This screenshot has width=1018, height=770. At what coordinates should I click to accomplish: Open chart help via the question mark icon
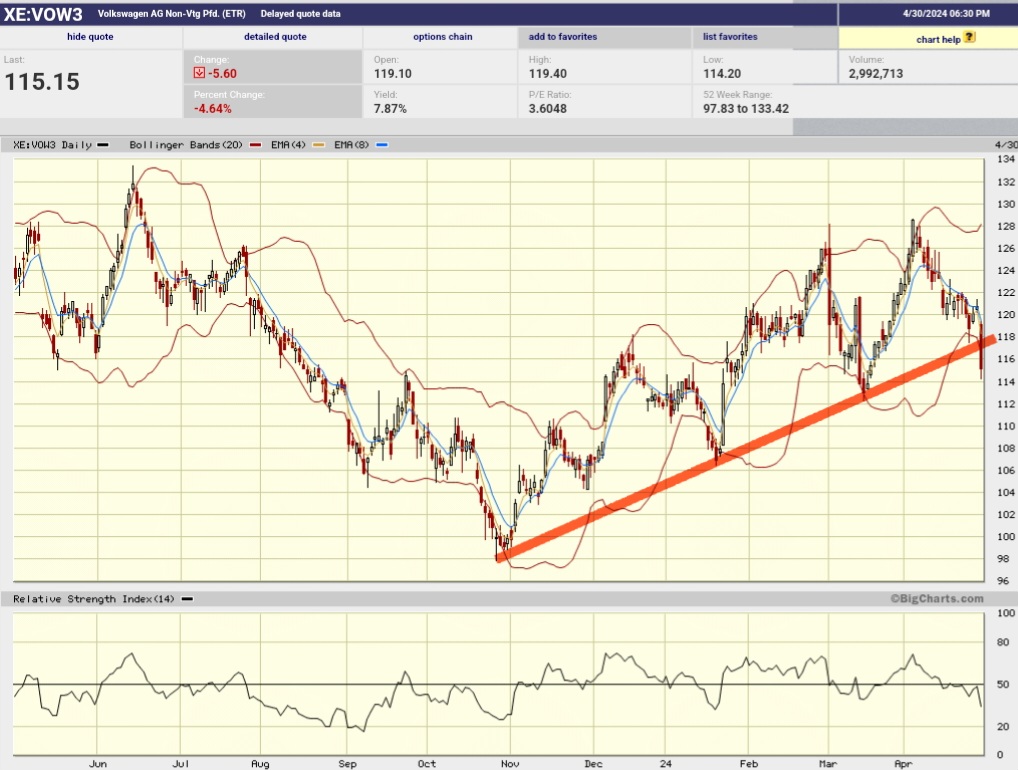pyautogui.click(x=968, y=37)
